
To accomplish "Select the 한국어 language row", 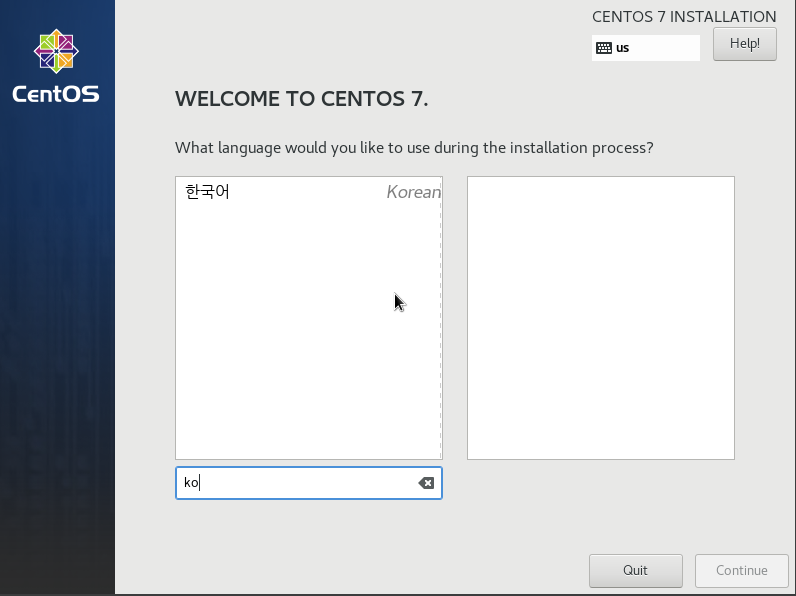I will 308,192.
